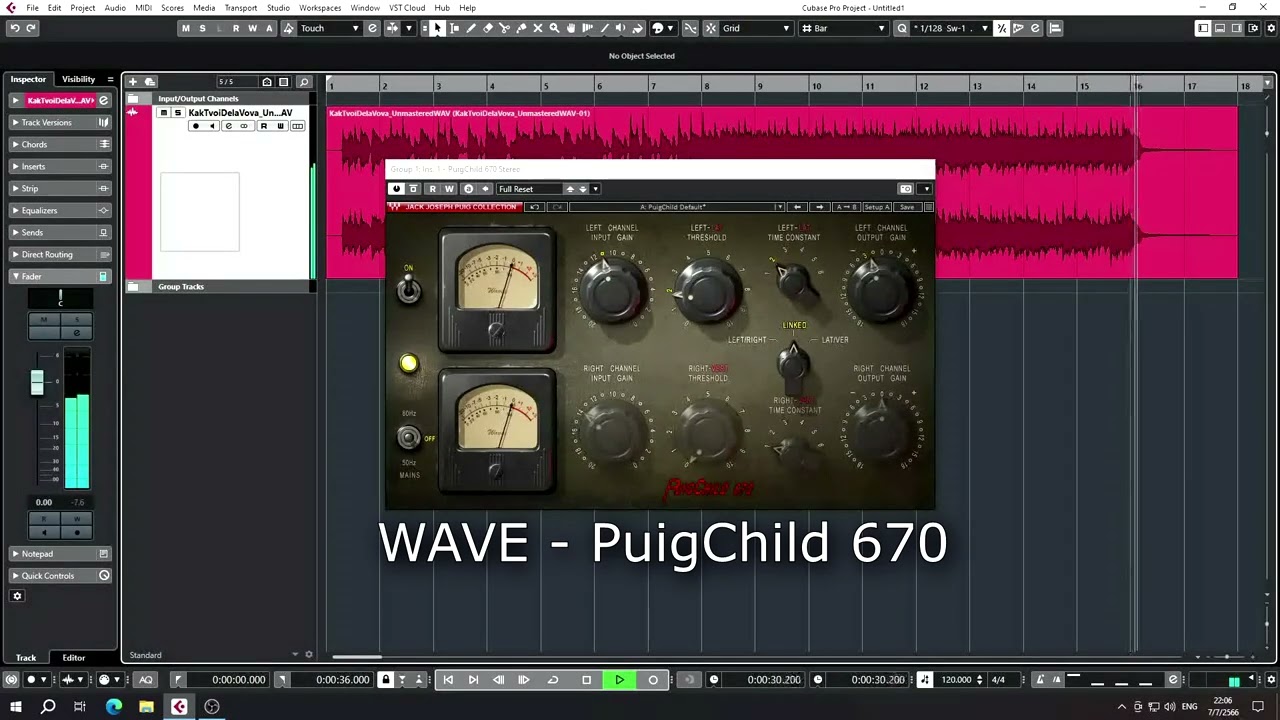Select the Draw pencil tool
The image size is (1280, 720).
[471, 28]
